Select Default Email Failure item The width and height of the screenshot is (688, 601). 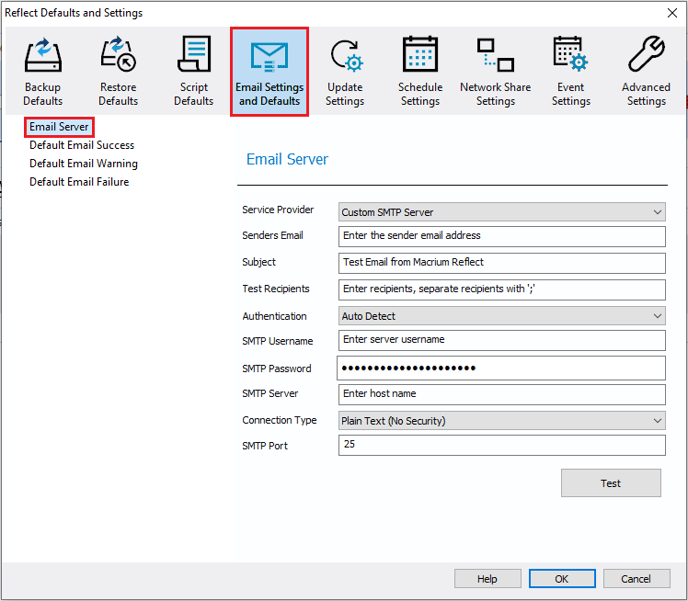point(79,182)
